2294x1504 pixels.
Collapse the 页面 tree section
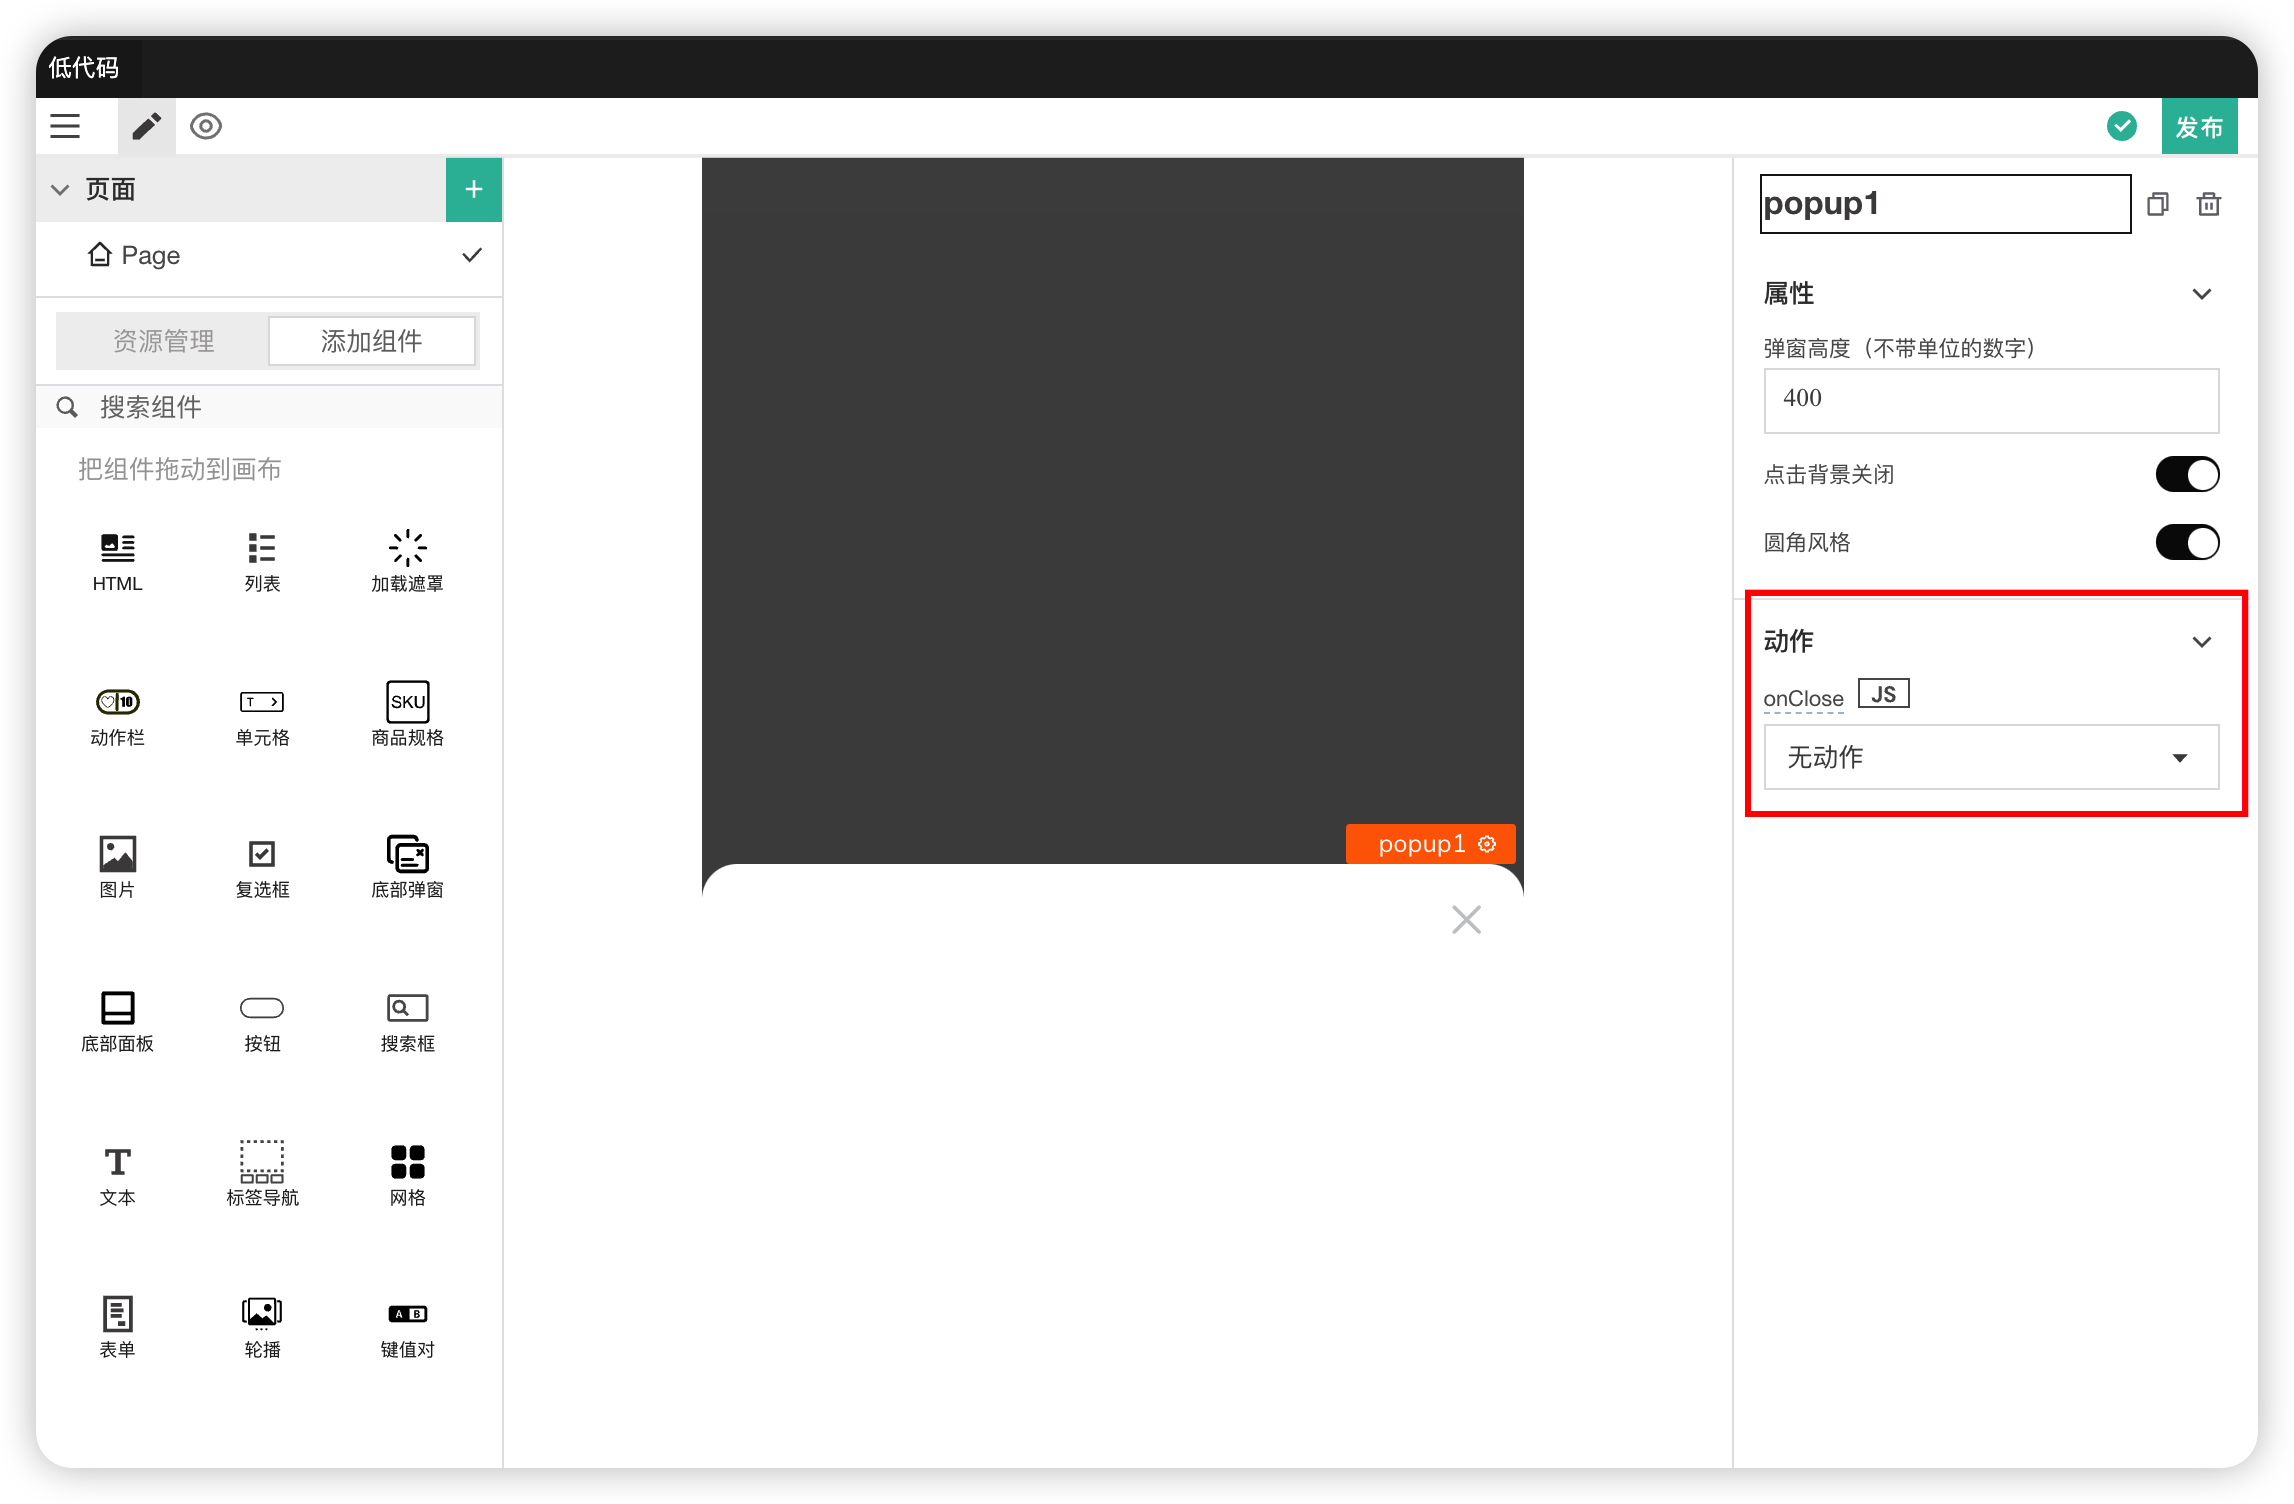(60, 189)
